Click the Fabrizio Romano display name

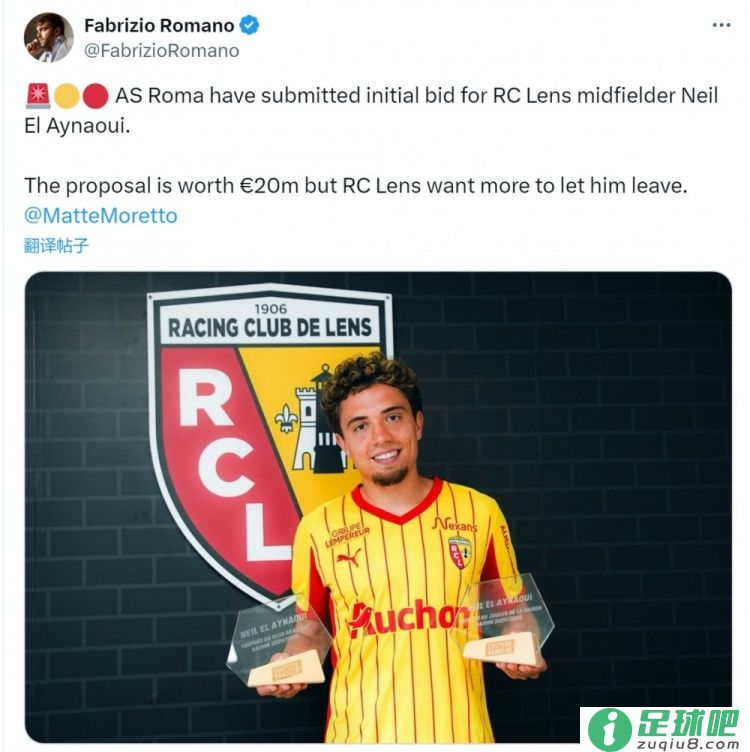159,25
